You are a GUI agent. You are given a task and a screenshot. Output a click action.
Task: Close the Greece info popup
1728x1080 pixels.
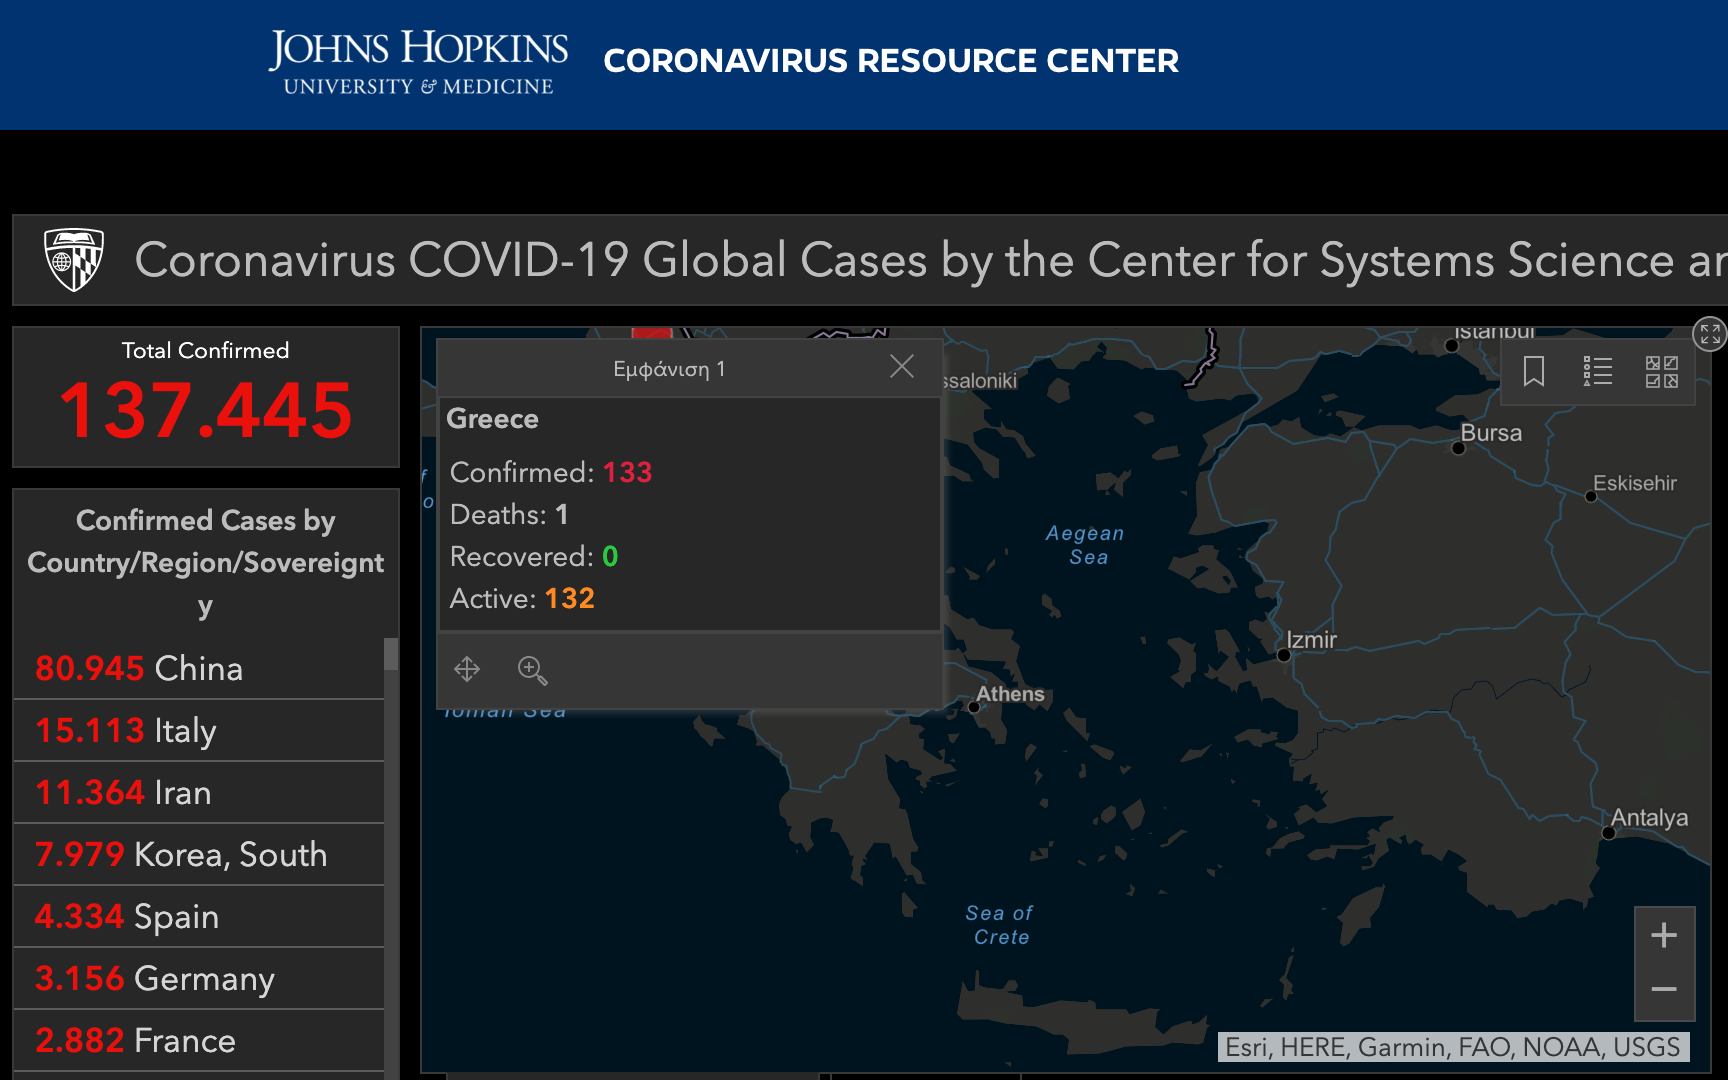pos(901,367)
